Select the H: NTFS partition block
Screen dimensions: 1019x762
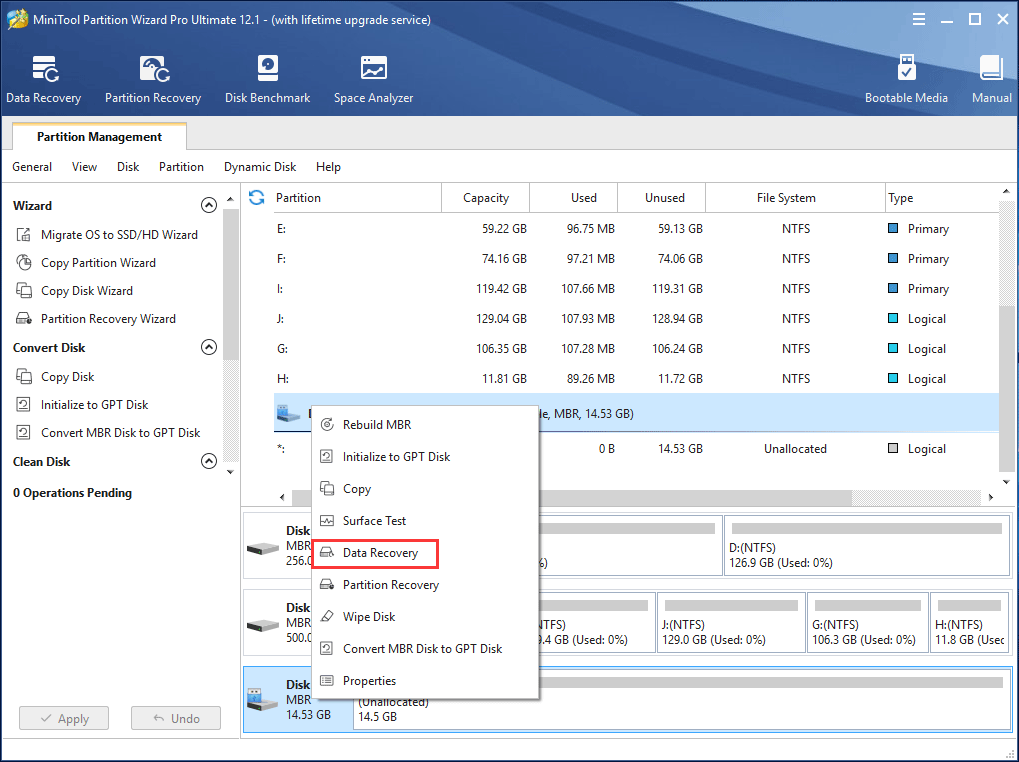pyautogui.click(x=968, y=622)
